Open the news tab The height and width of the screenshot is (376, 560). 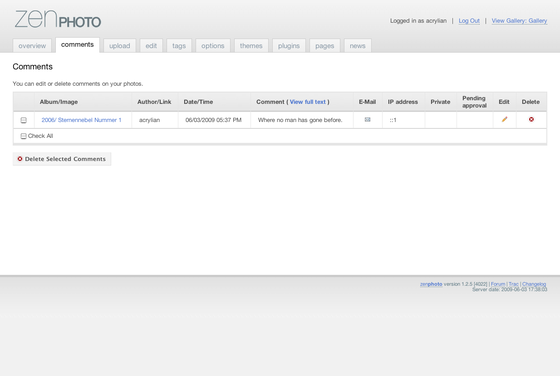[358, 46]
